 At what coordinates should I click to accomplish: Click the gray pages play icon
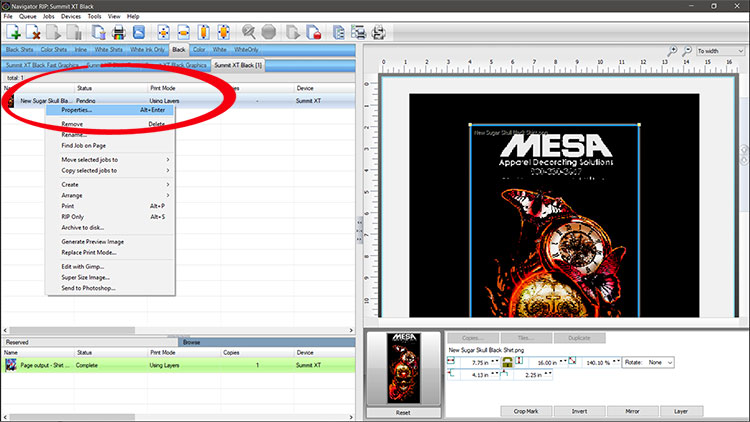pos(293,33)
